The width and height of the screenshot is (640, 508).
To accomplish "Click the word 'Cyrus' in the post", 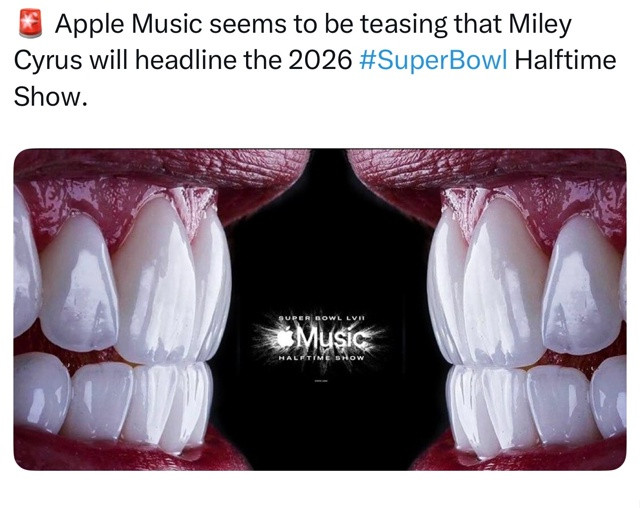I will click(48, 61).
